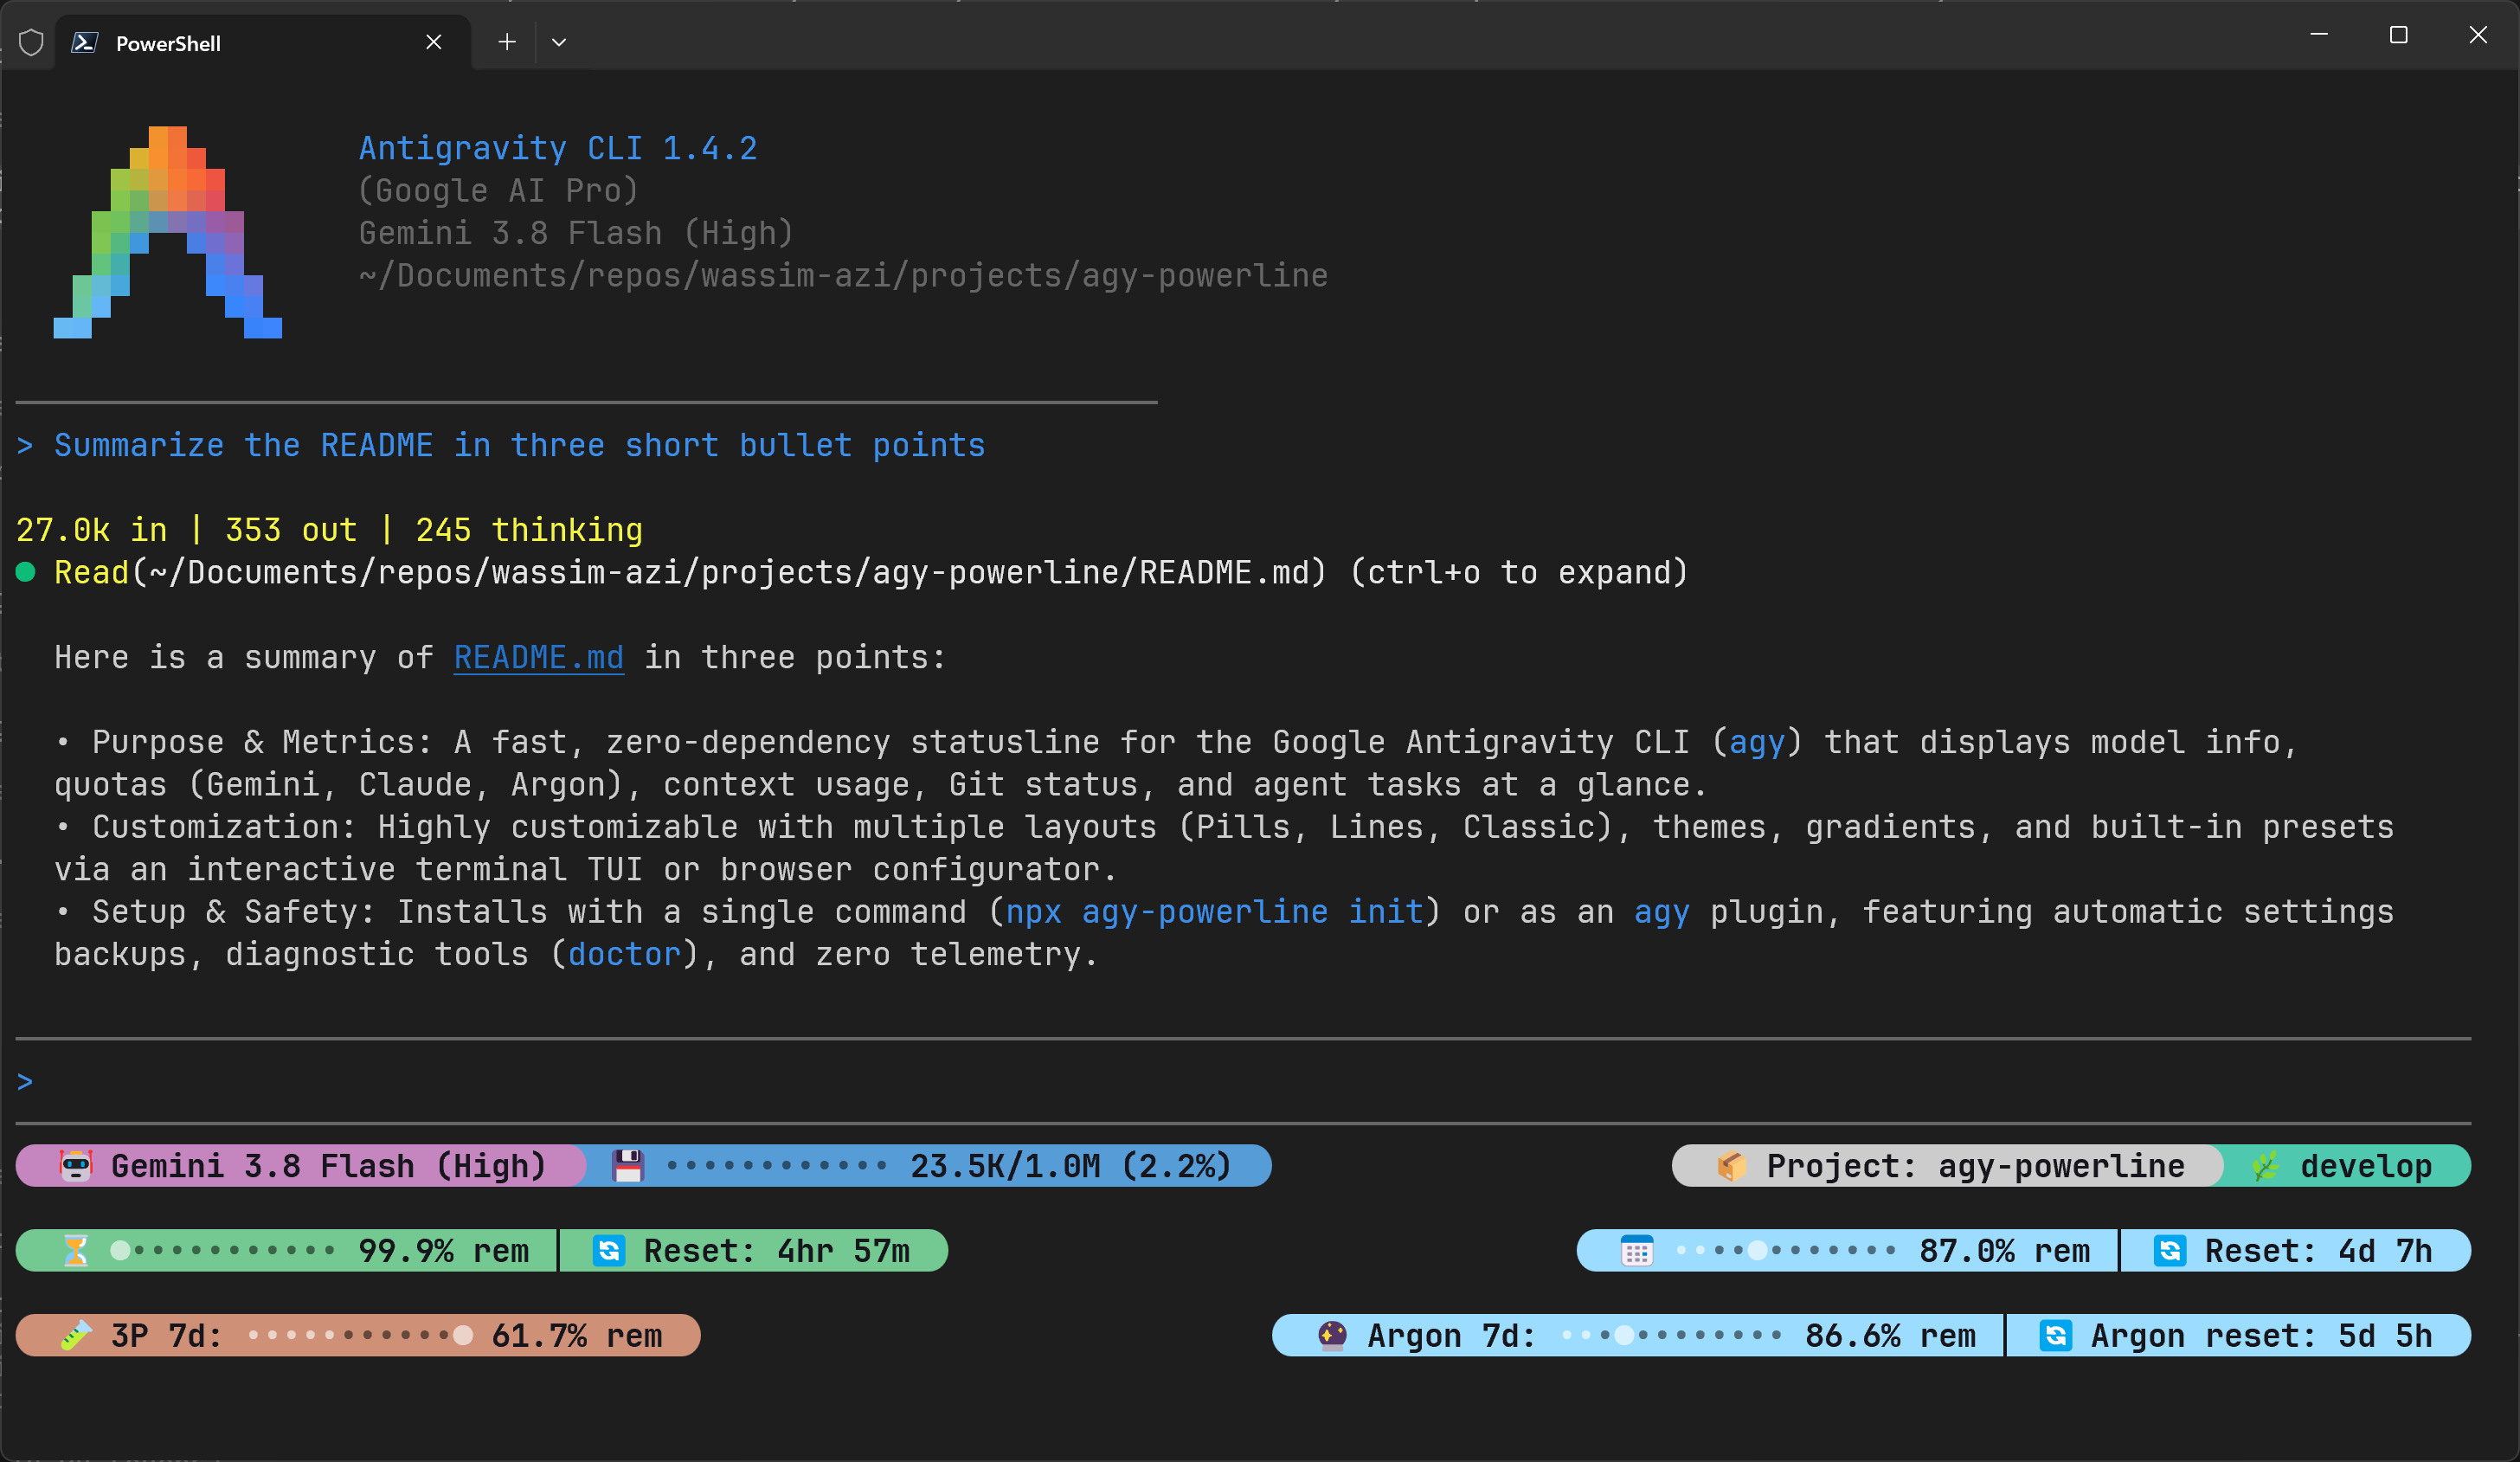Click the green dot before Read
Screen dimensions: 2520x1462
(26, 572)
